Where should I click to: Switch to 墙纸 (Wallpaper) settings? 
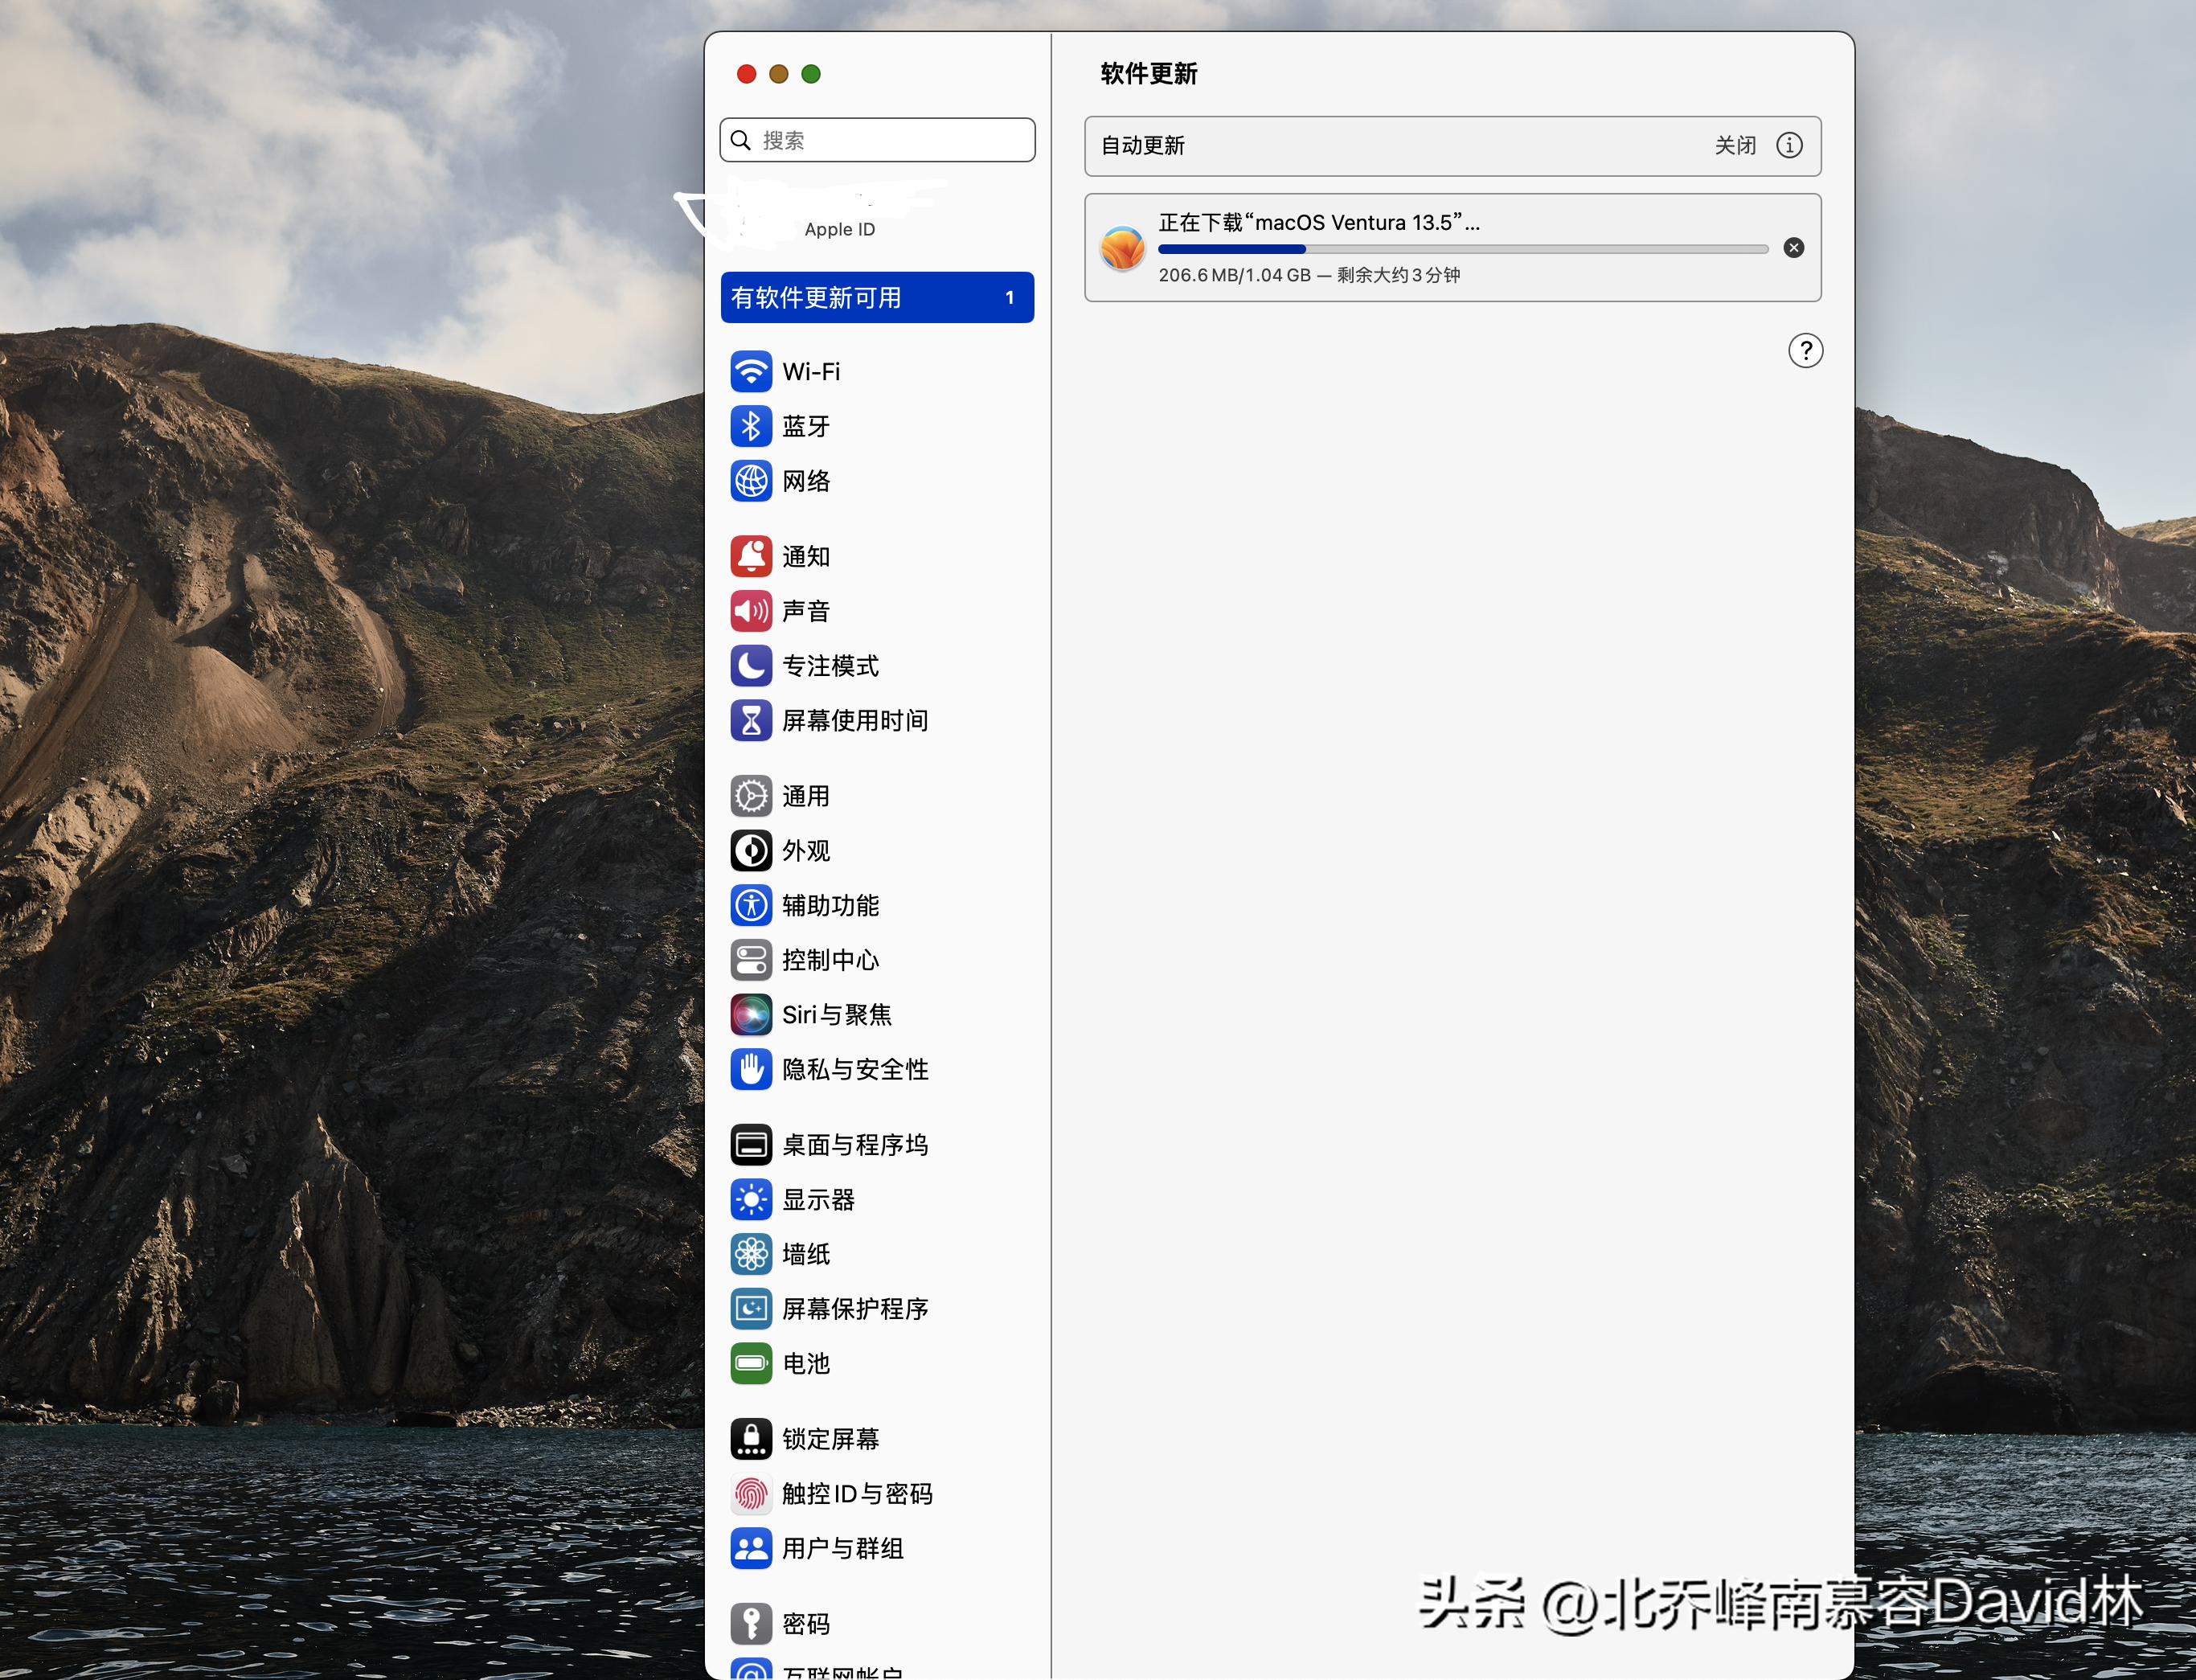805,1254
